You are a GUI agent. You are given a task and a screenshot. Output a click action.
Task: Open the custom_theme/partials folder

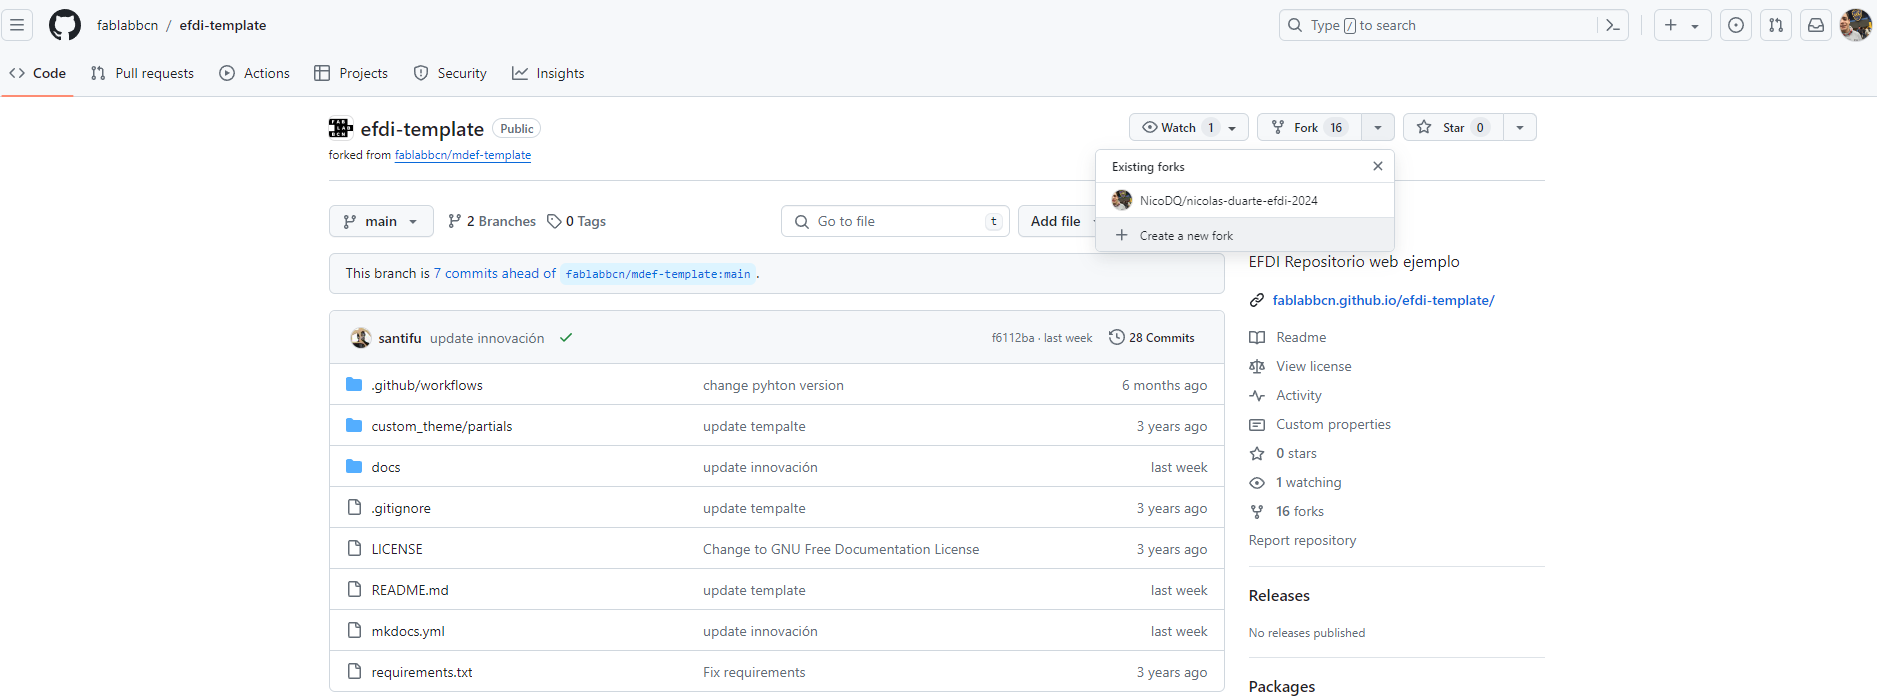[442, 426]
